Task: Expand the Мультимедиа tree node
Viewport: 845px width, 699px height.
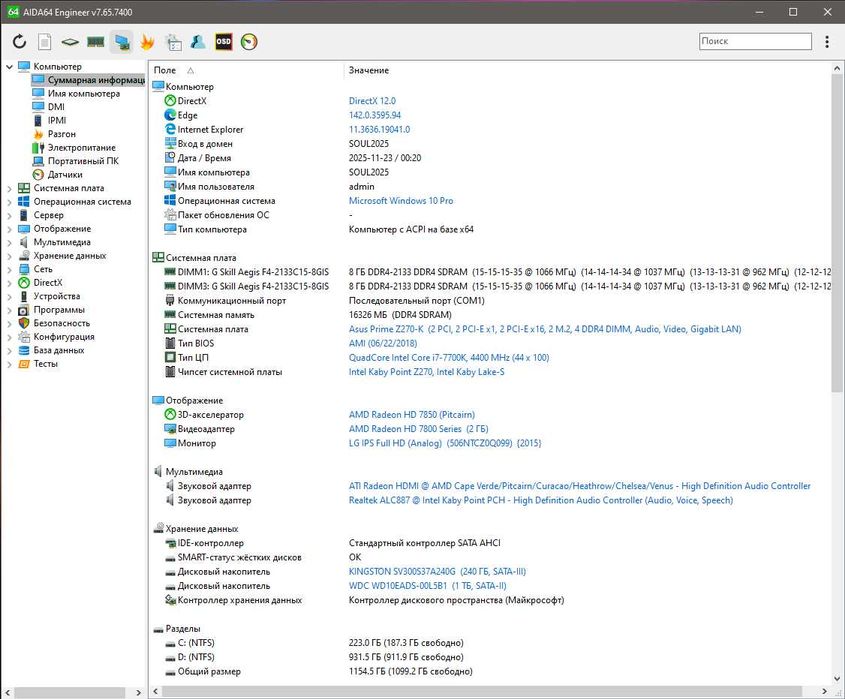Action: (x=9, y=243)
